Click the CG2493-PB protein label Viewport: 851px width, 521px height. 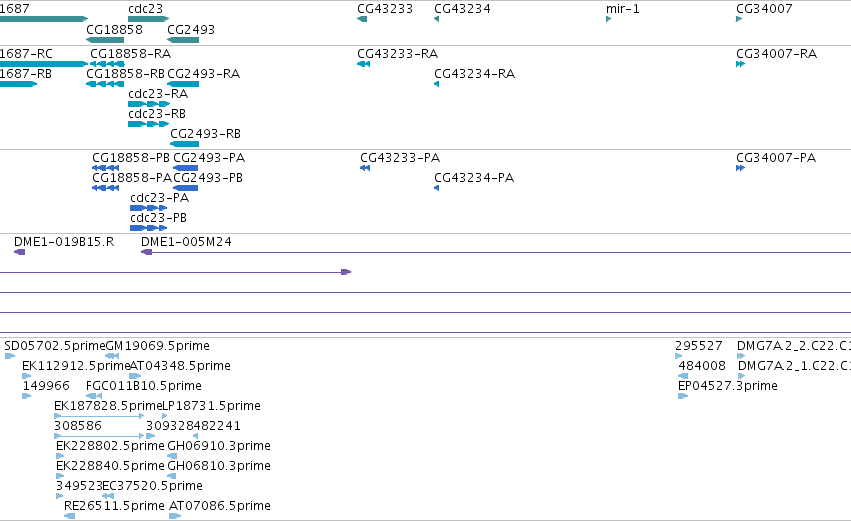point(208,178)
